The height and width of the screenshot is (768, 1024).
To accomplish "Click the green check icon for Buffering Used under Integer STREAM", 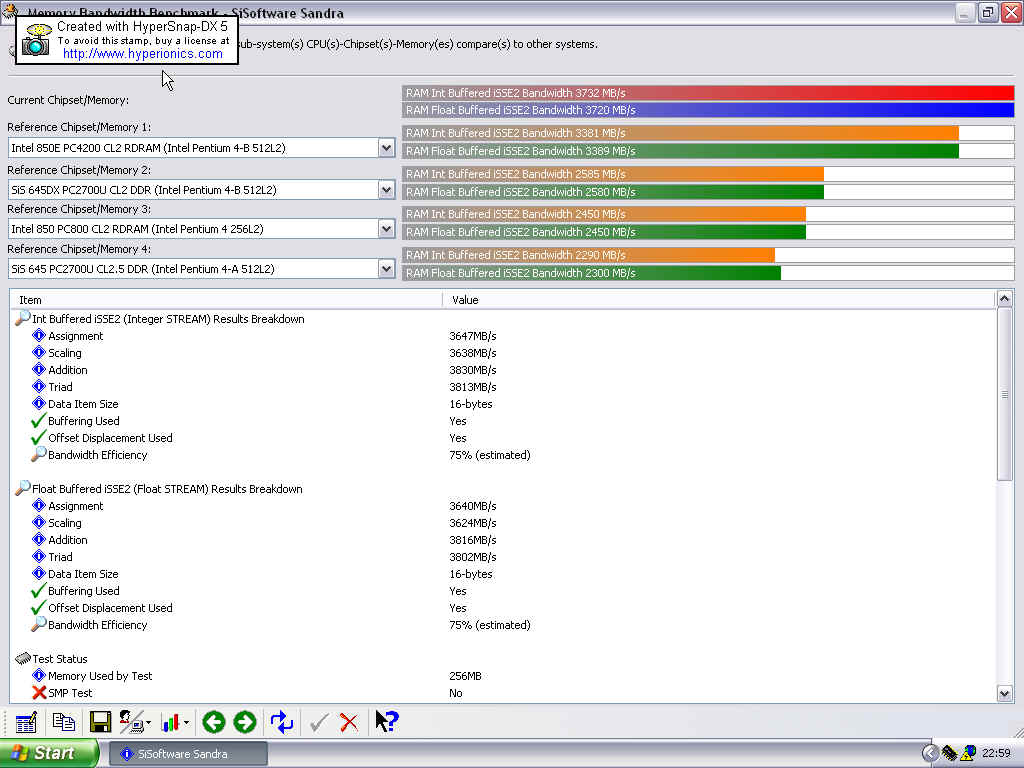I will point(39,421).
